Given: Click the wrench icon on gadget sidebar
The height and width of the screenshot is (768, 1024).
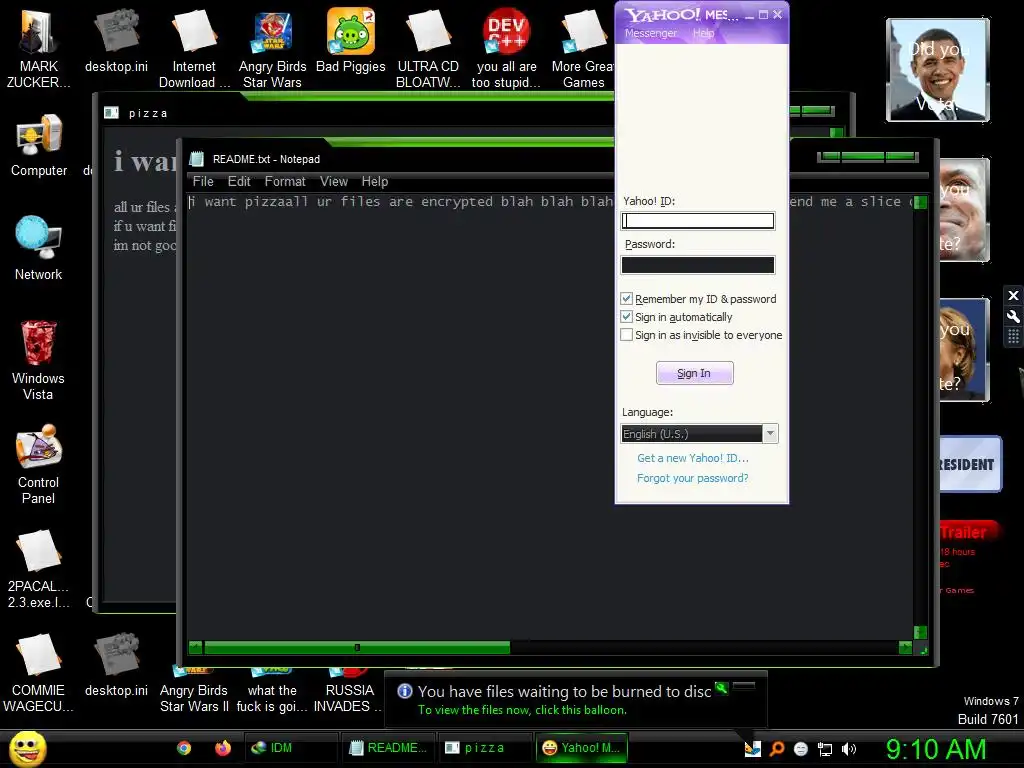Looking at the screenshot, I should [1014, 317].
